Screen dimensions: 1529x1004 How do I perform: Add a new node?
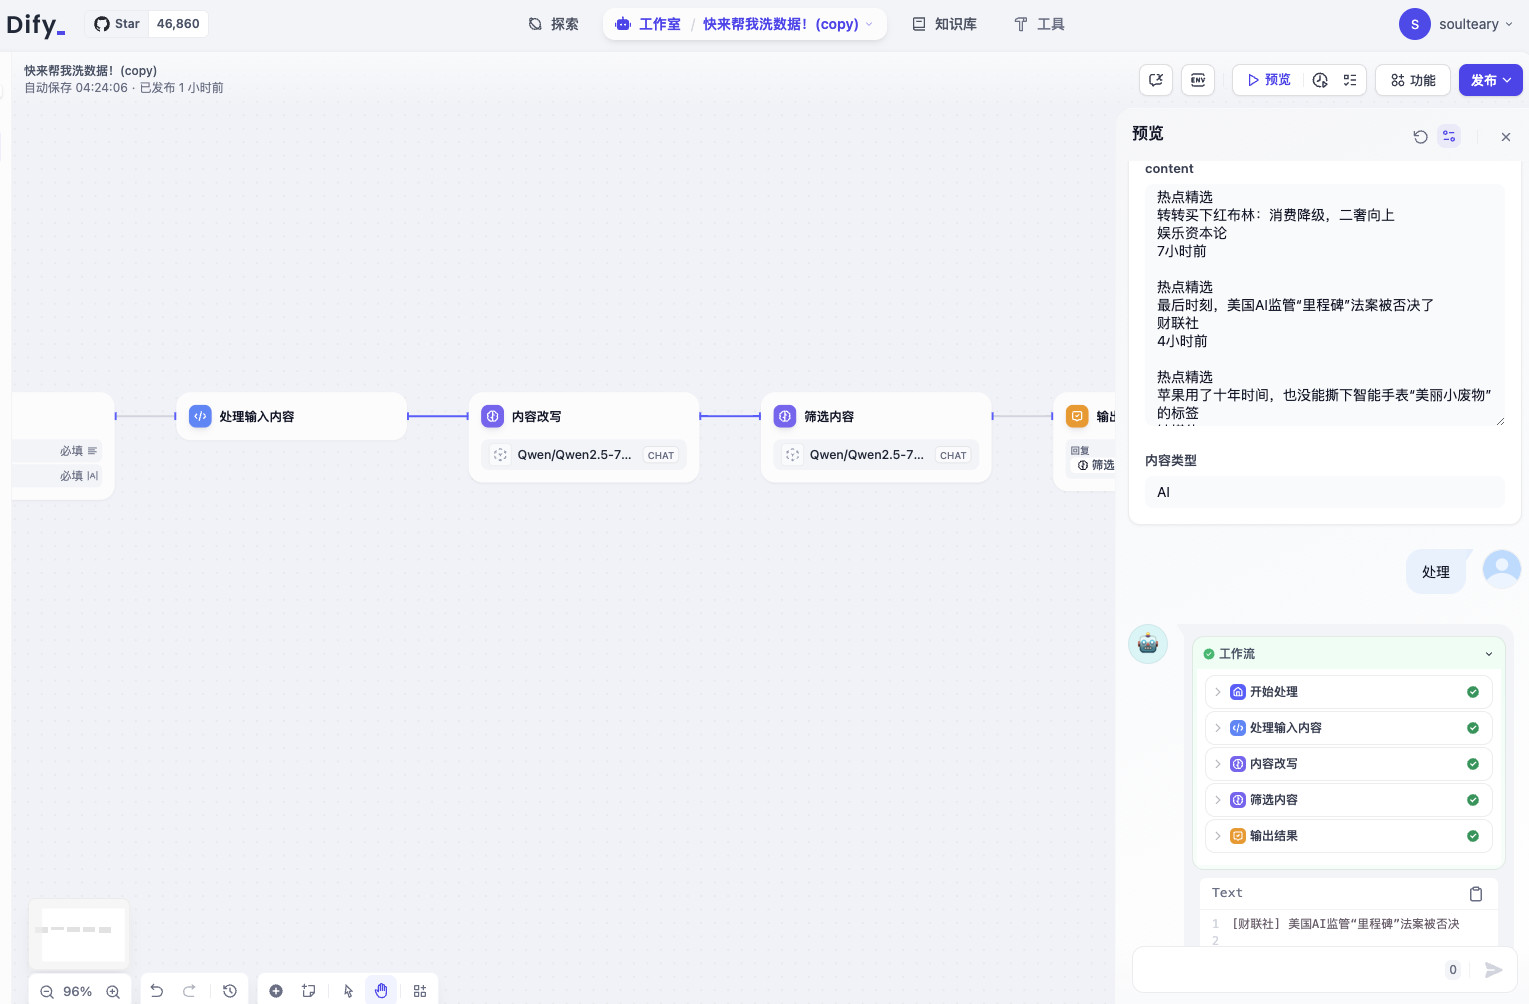[x=276, y=991]
